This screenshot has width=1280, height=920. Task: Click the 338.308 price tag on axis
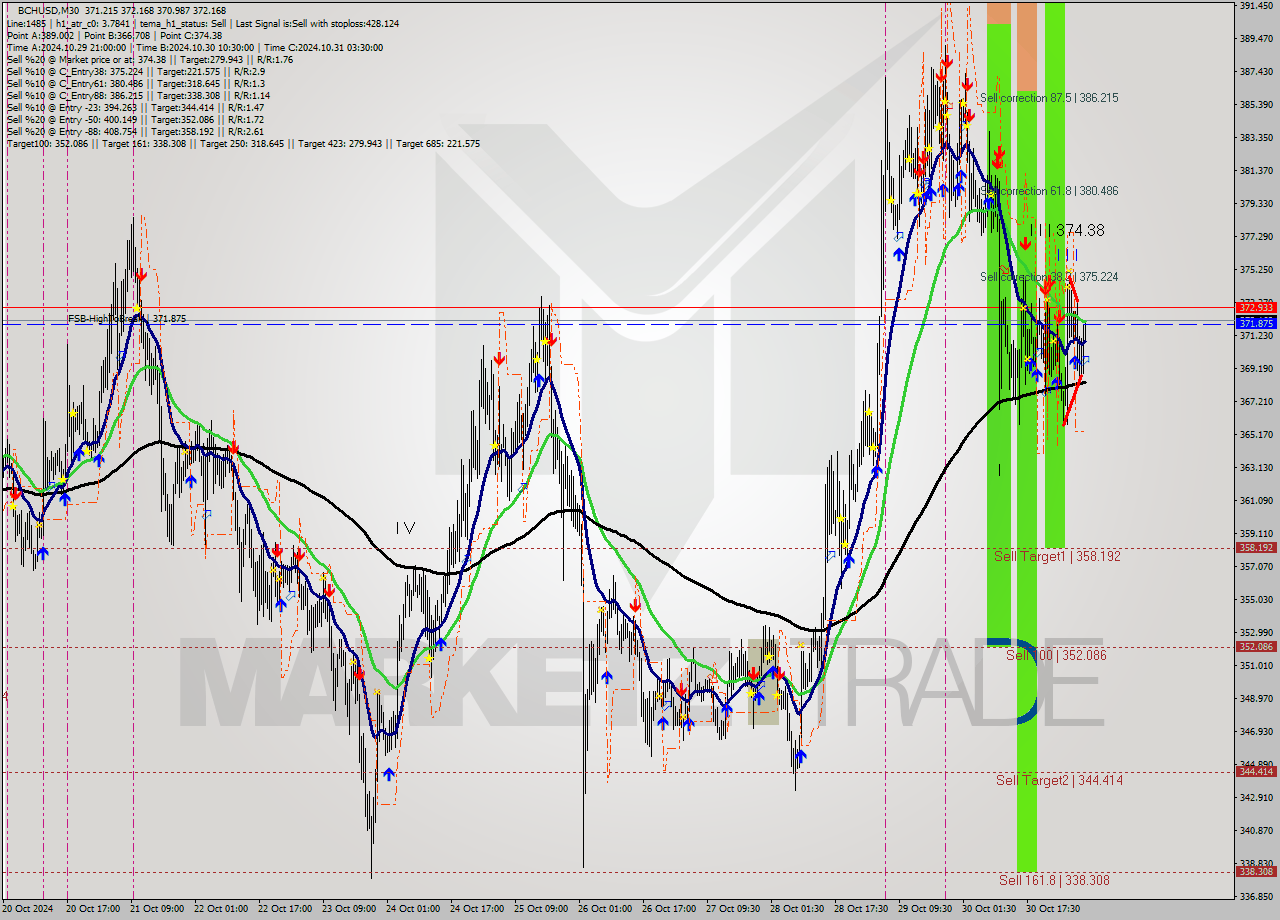click(x=1256, y=871)
